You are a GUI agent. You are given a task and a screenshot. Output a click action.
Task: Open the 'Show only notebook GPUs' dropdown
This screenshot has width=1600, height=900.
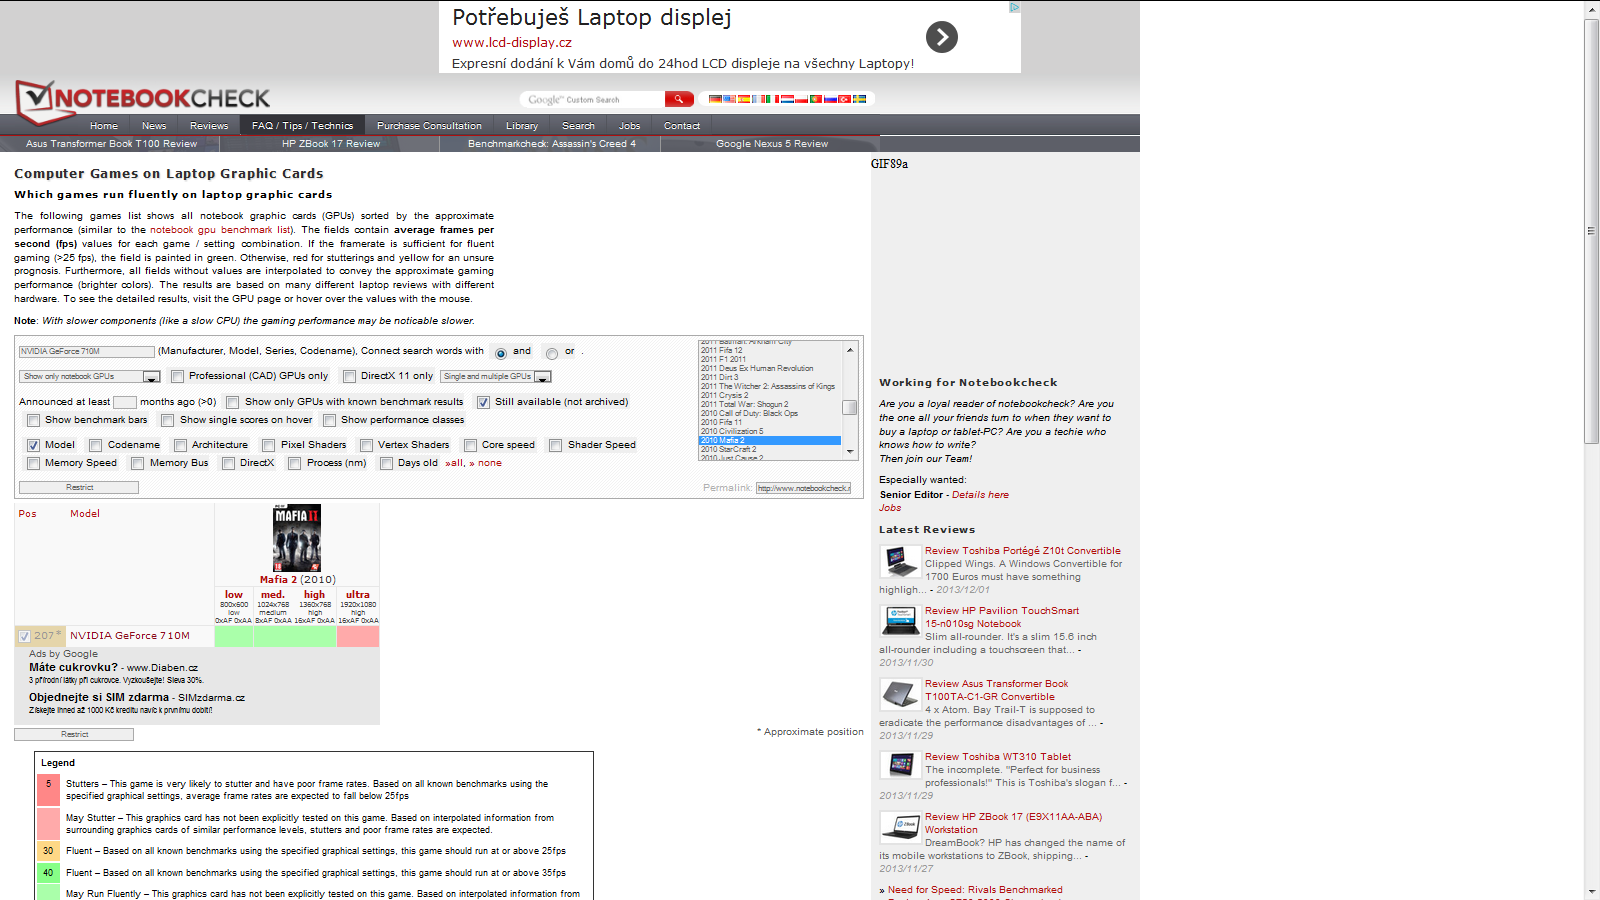[89, 377]
